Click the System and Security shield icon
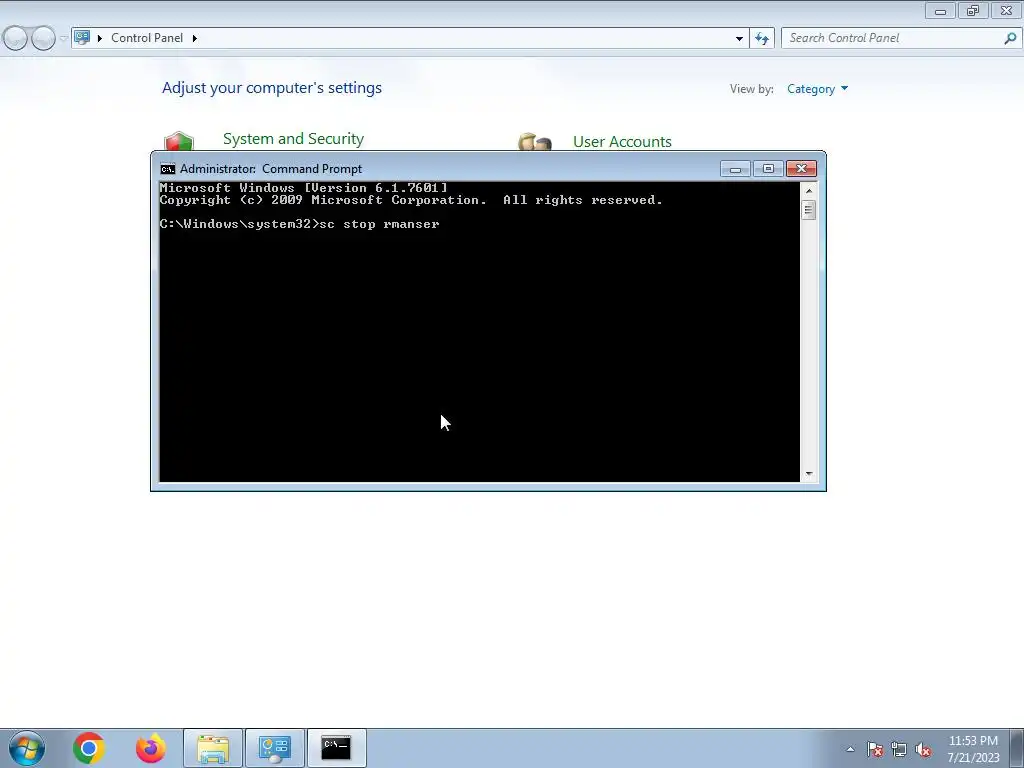The width and height of the screenshot is (1024, 768). click(x=179, y=141)
